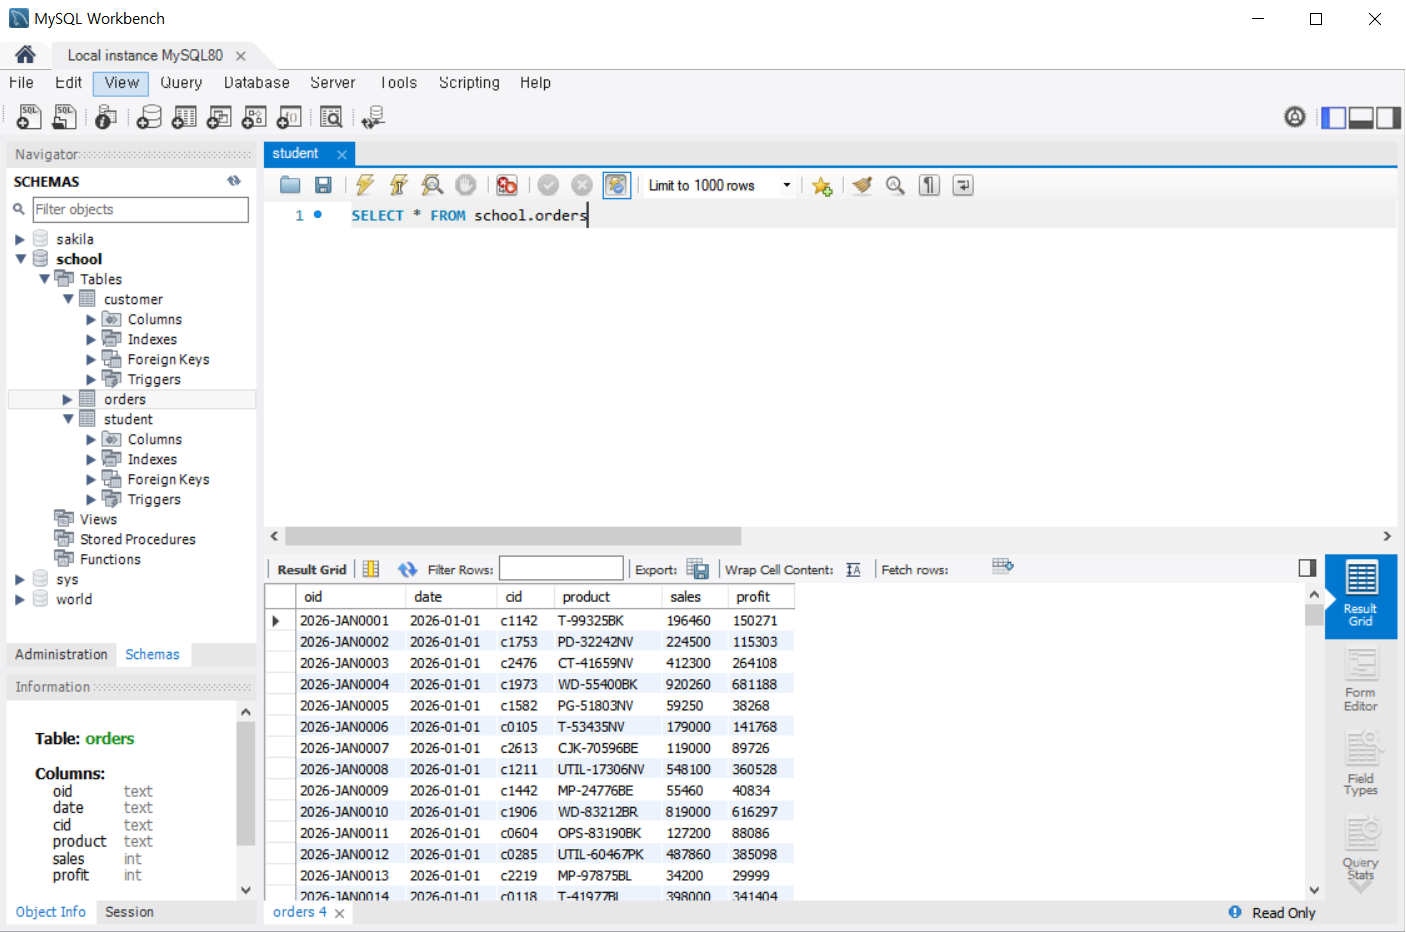Toggle the sidebar panel visibility

point(1334,118)
